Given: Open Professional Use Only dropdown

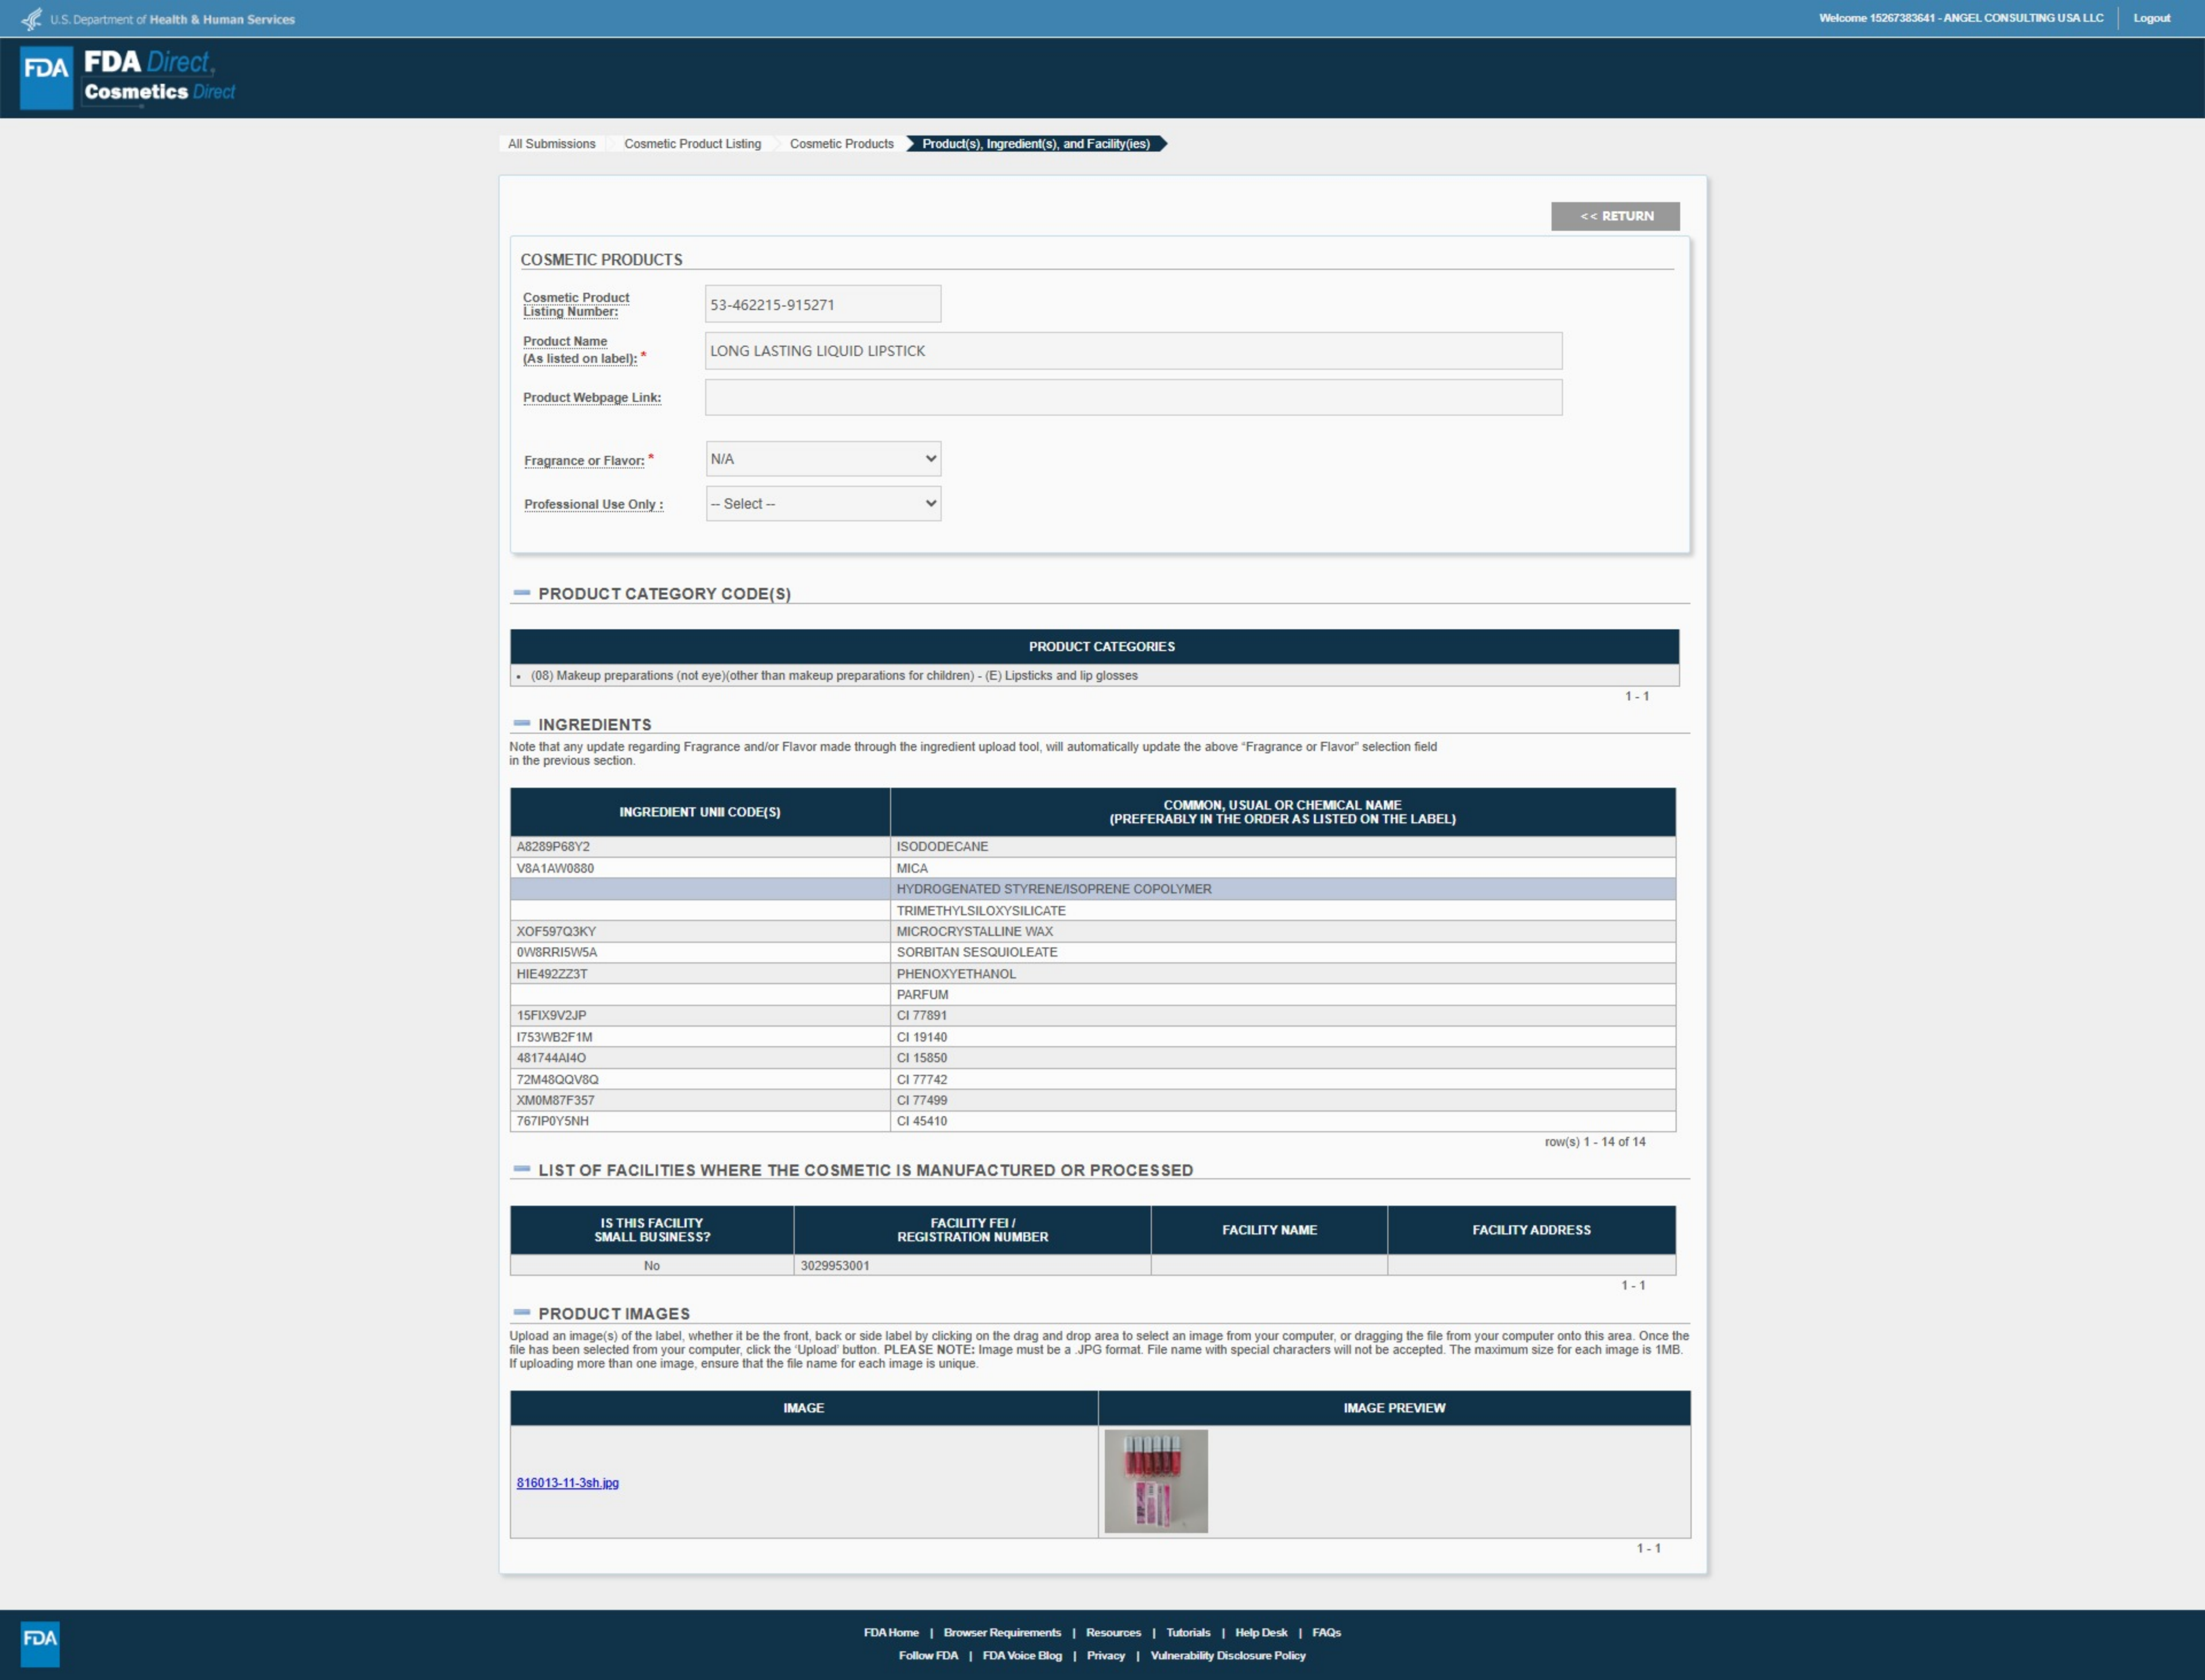Looking at the screenshot, I should click(x=822, y=504).
